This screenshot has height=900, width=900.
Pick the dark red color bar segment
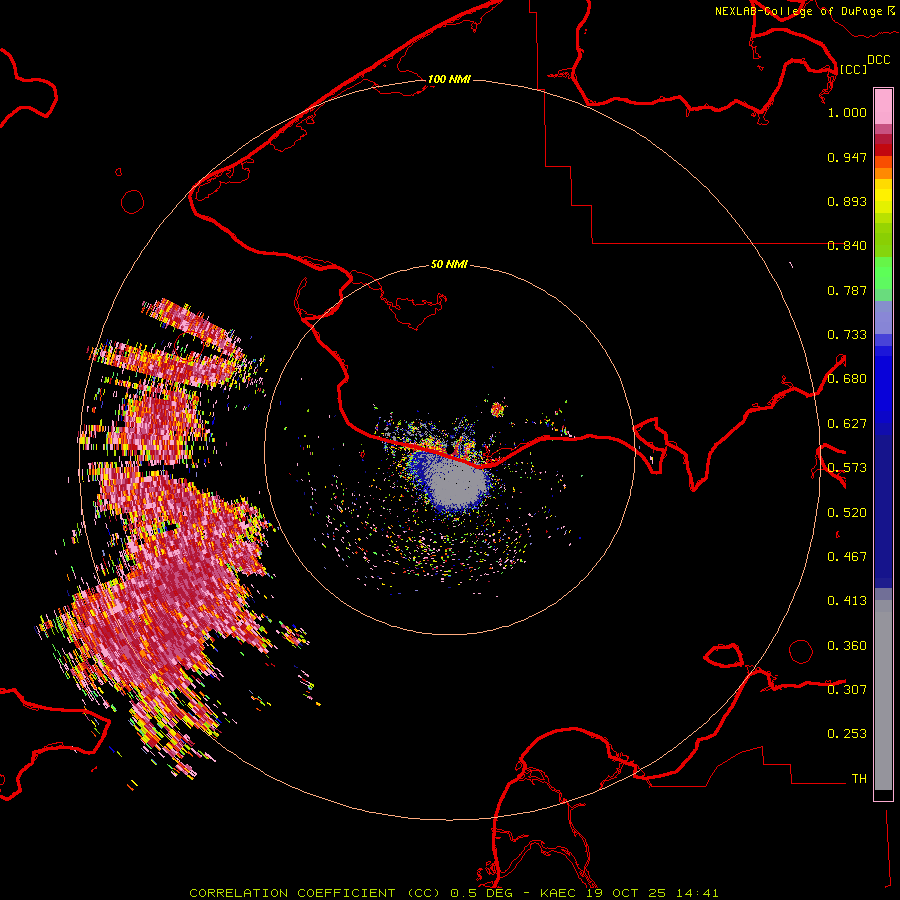click(883, 150)
